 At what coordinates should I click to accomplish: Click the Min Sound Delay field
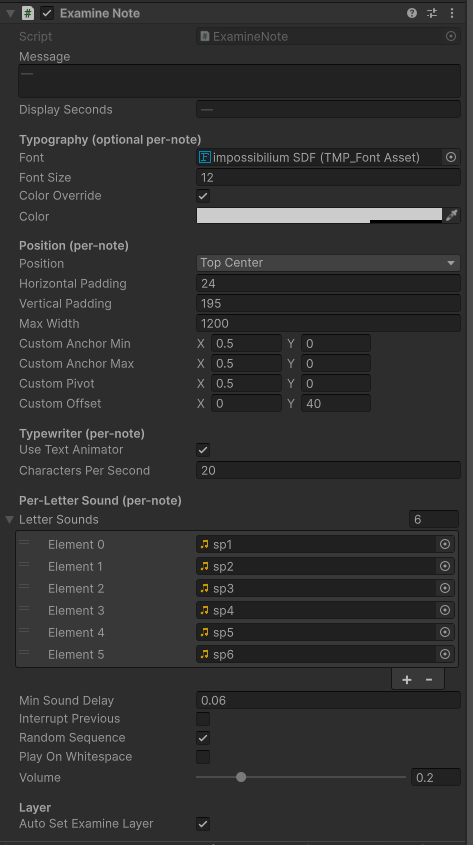[x=328, y=701]
